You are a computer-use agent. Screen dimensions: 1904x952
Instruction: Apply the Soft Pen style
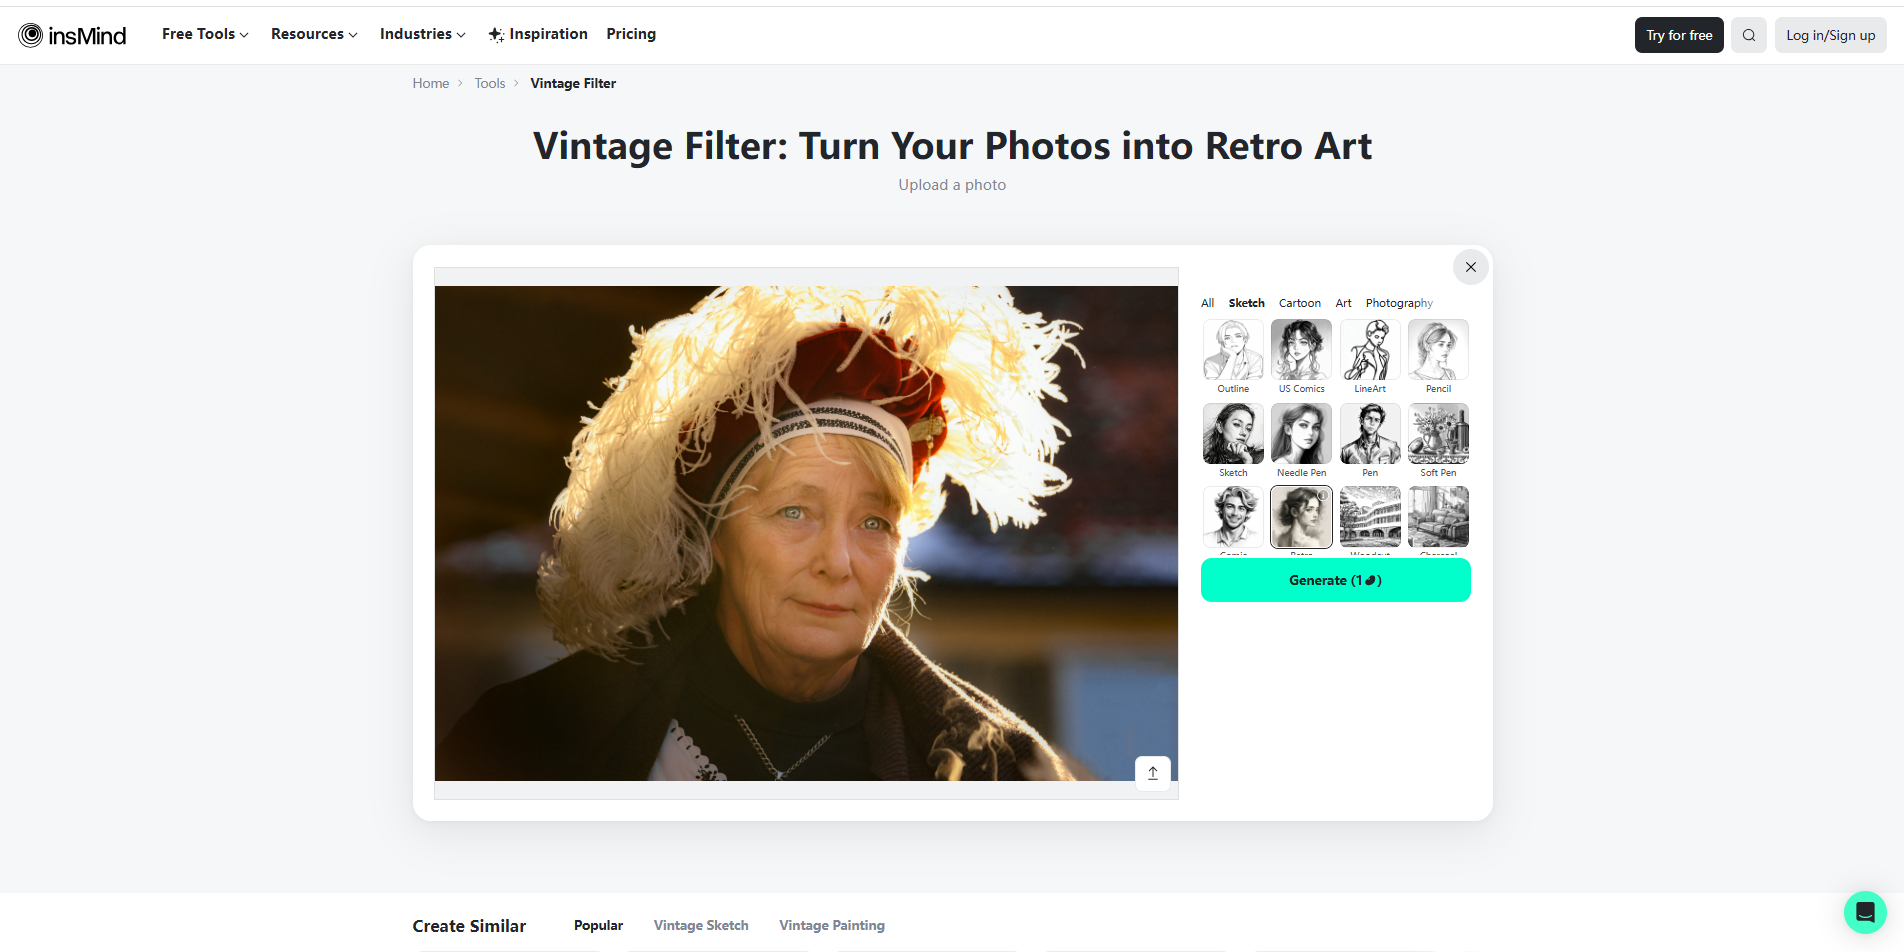pos(1437,433)
